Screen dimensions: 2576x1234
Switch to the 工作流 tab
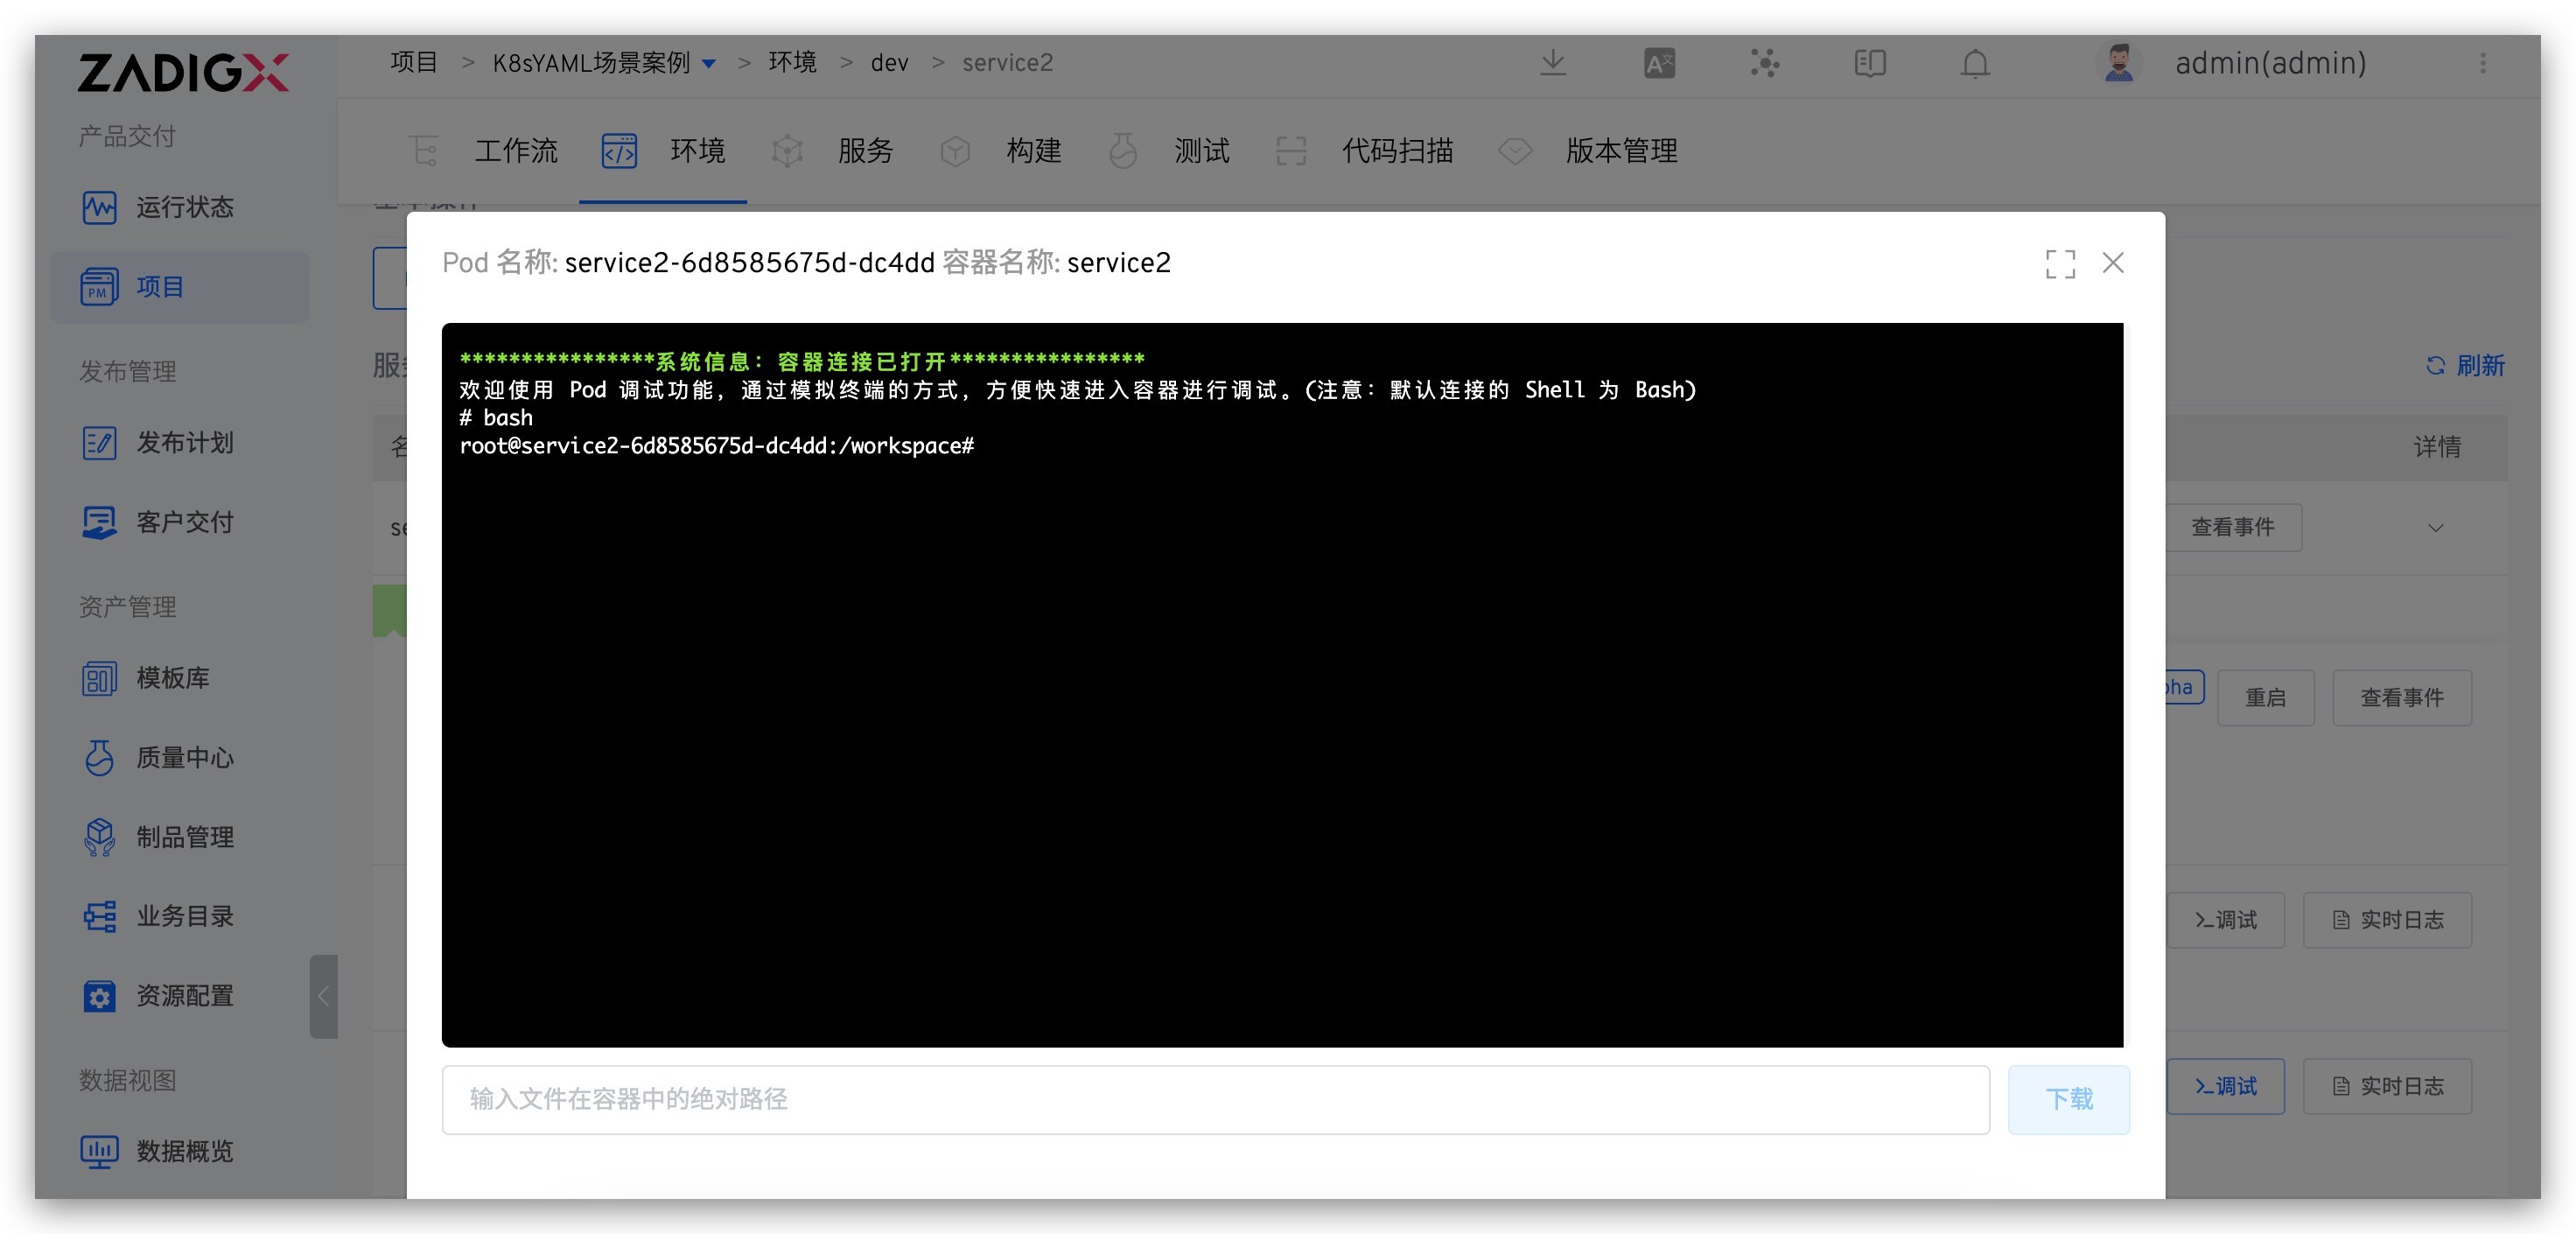pos(485,151)
